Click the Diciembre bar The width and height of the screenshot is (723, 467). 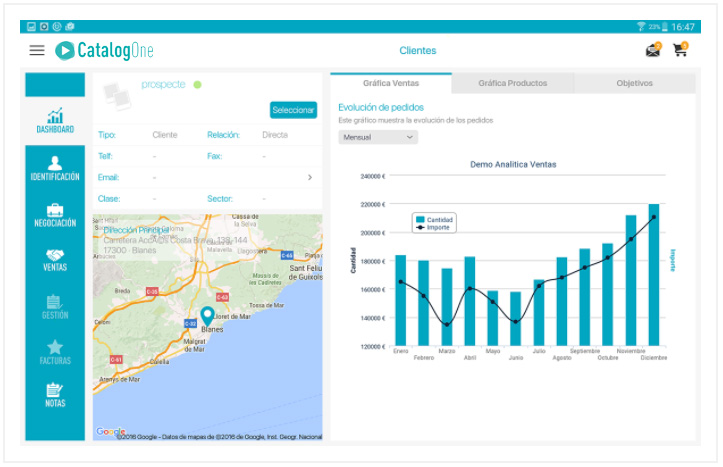tap(654, 275)
